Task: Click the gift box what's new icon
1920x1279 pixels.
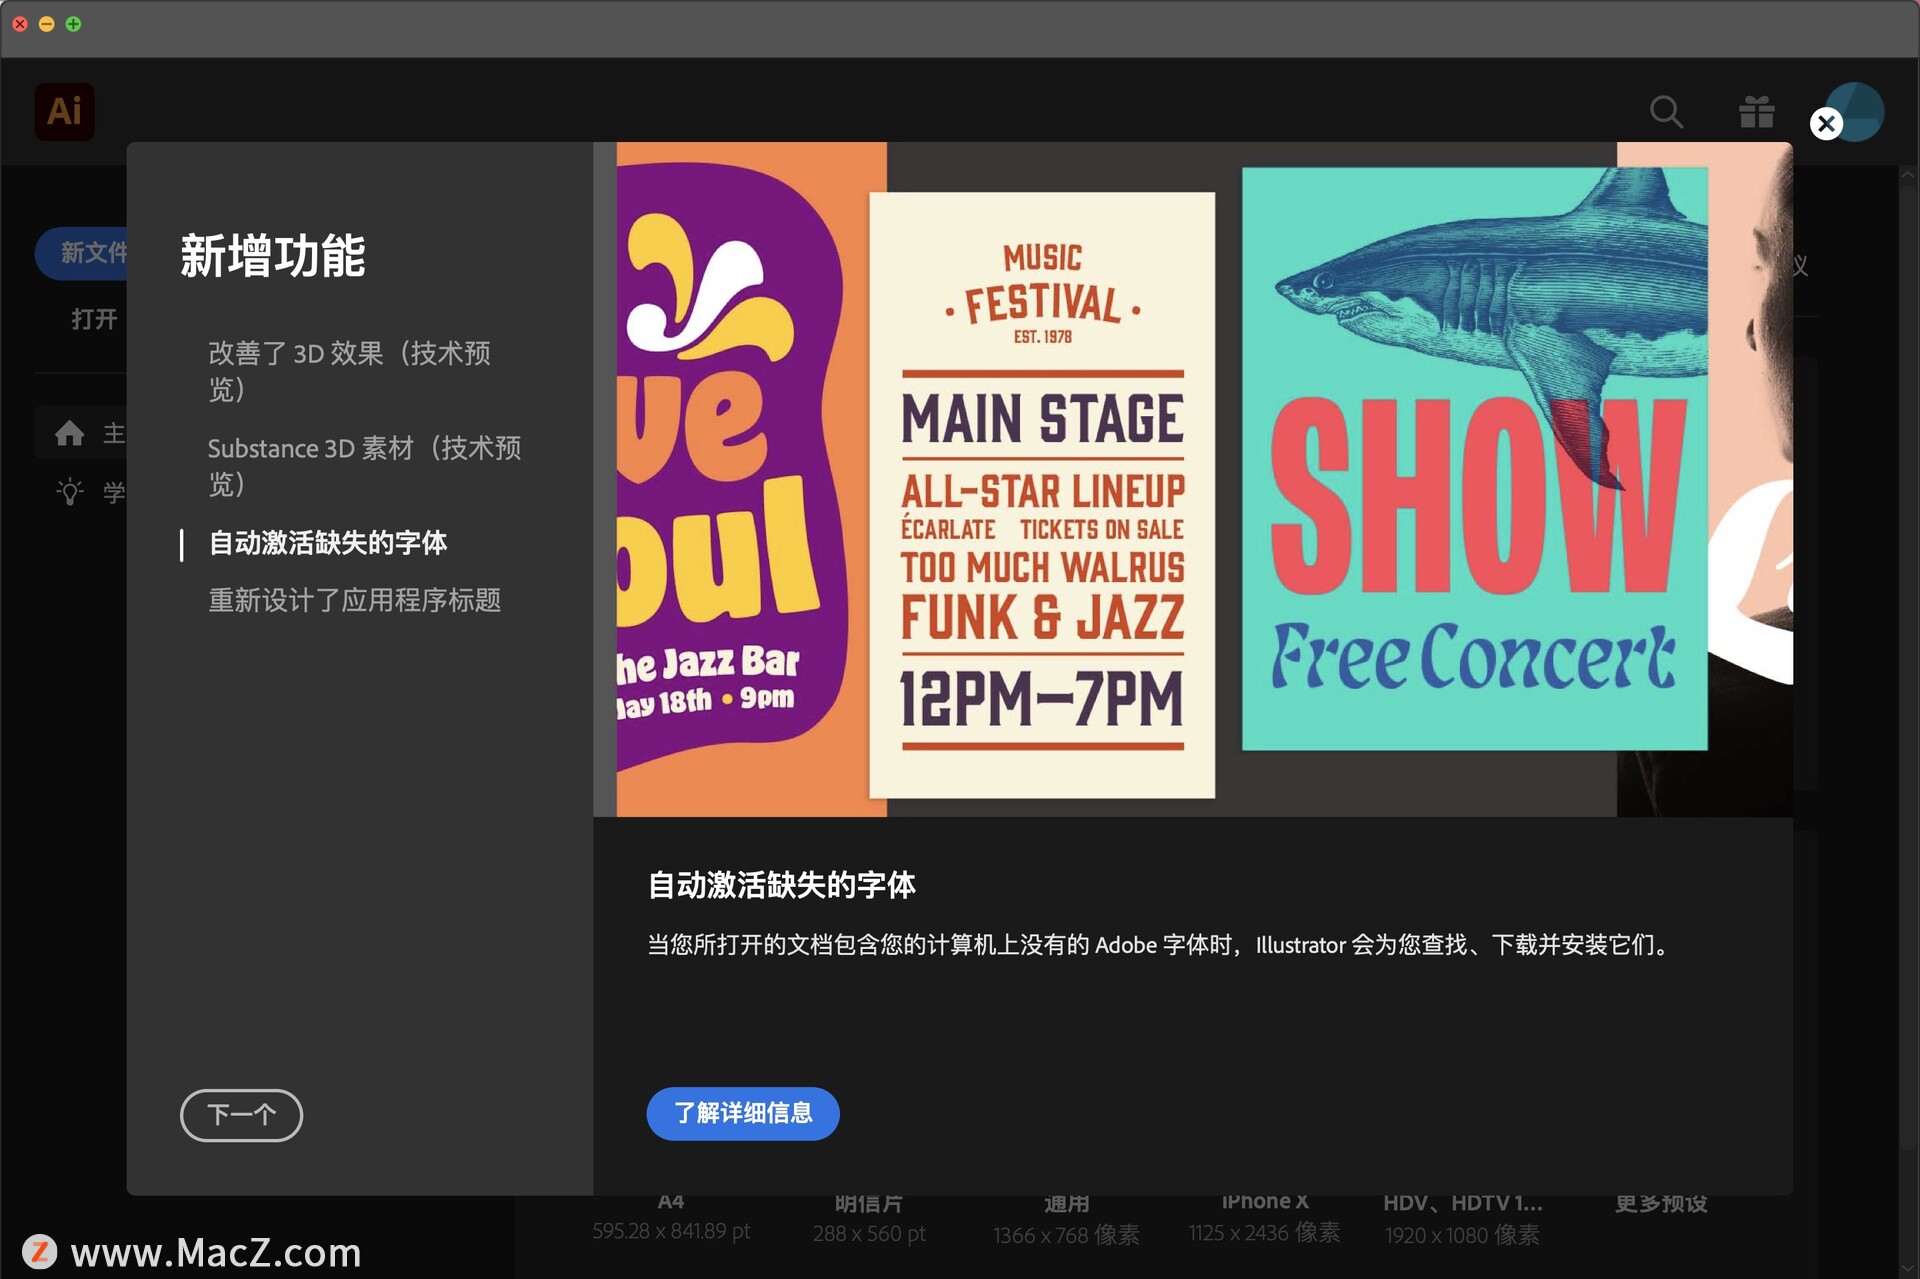Action: 1756,112
